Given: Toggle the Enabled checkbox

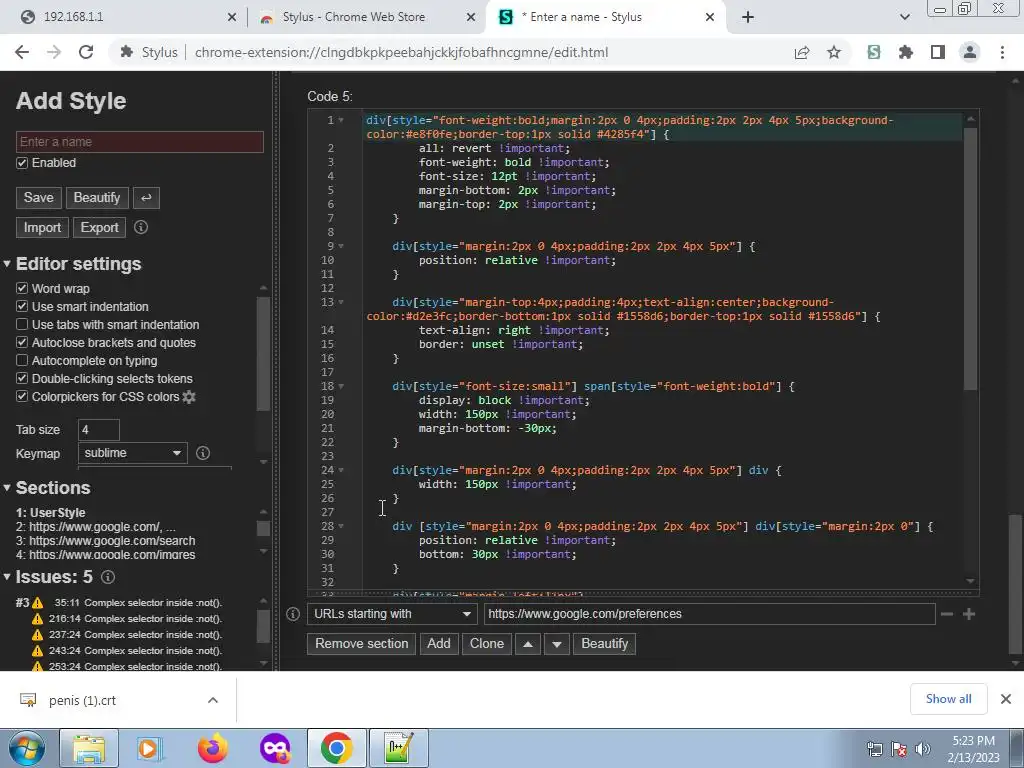Looking at the screenshot, I should pyautogui.click(x=22, y=163).
